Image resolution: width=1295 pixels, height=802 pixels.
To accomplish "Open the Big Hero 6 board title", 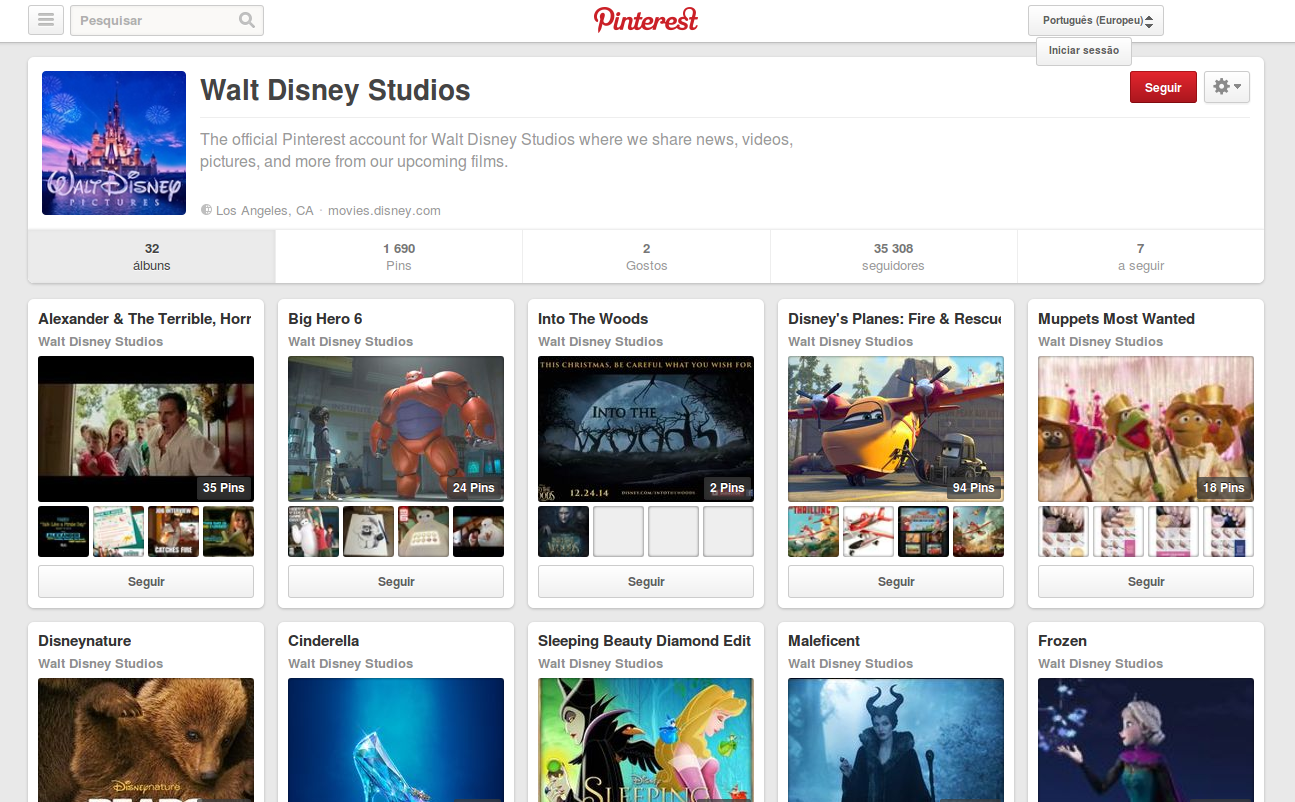I will 325,319.
